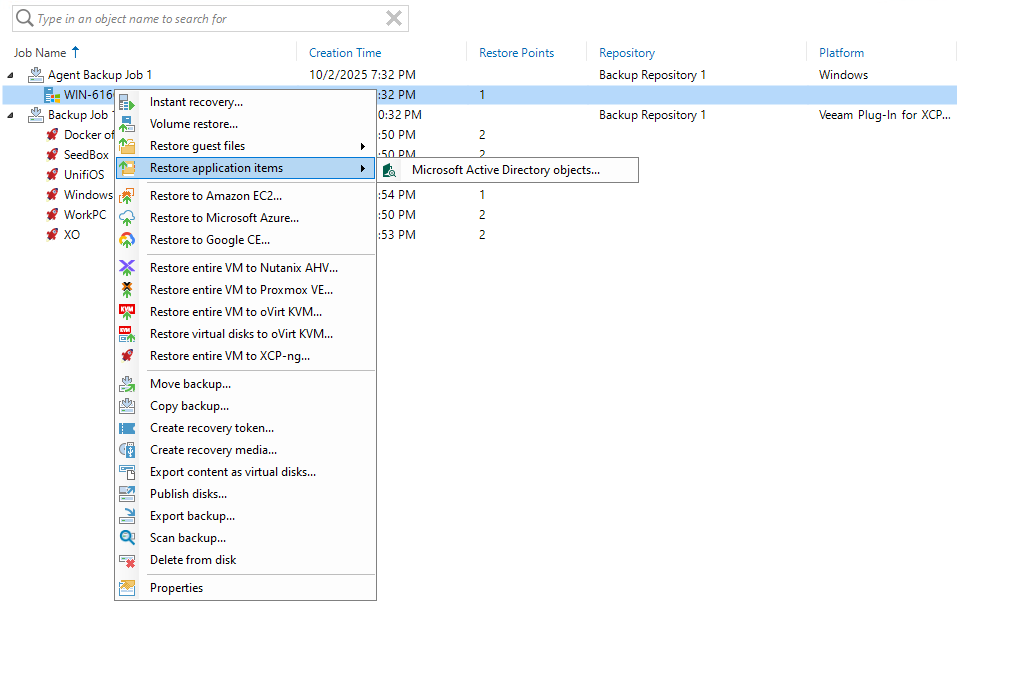The image size is (1017, 685).
Task: Expand the Restore guest files submenu arrow
Action: [363, 146]
